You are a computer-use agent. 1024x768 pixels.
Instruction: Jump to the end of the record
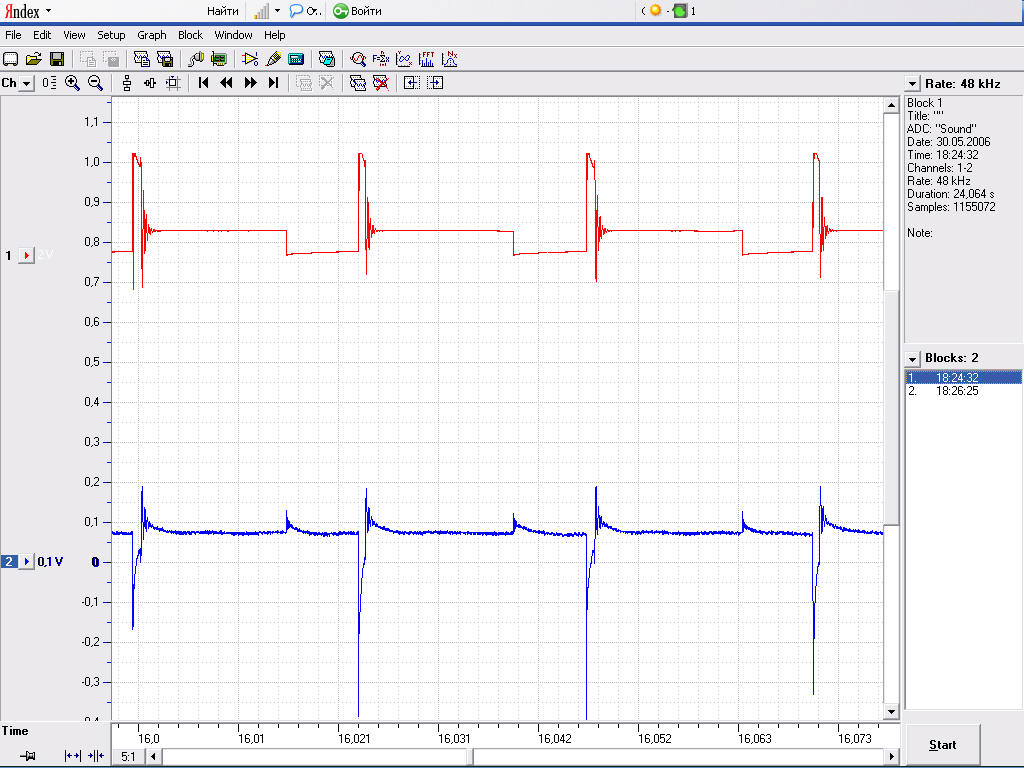tap(274, 83)
